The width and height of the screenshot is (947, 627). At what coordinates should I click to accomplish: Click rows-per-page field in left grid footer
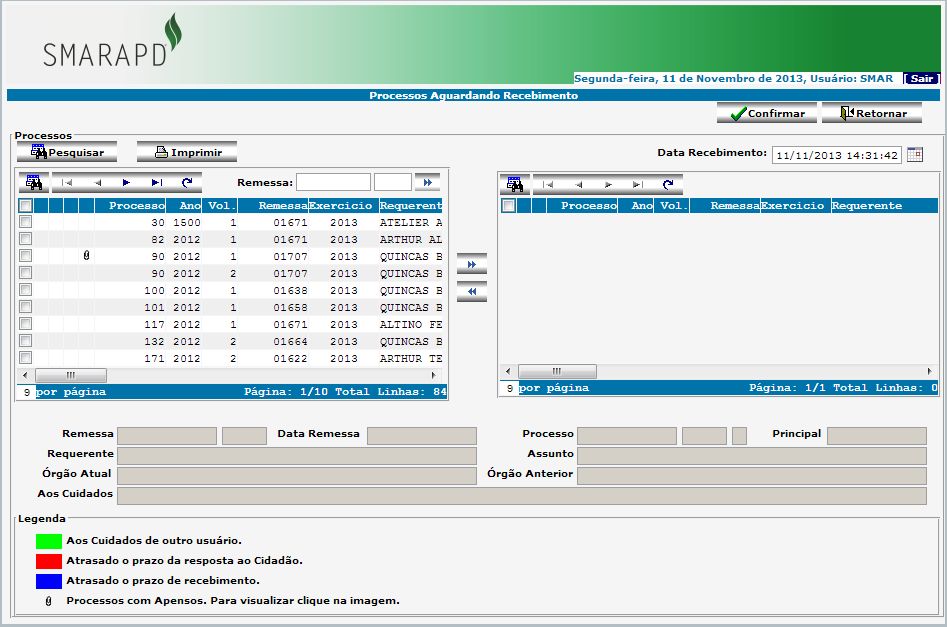[27, 392]
